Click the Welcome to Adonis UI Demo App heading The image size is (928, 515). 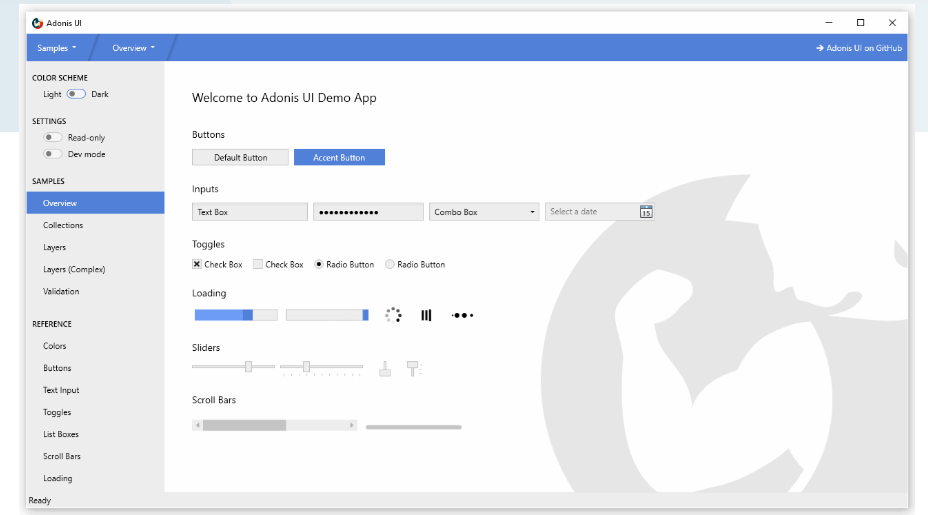tap(284, 98)
